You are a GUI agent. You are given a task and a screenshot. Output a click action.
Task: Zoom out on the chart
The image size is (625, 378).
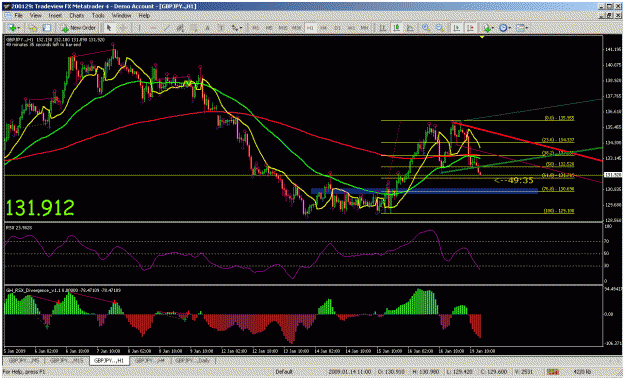click(439, 28)
